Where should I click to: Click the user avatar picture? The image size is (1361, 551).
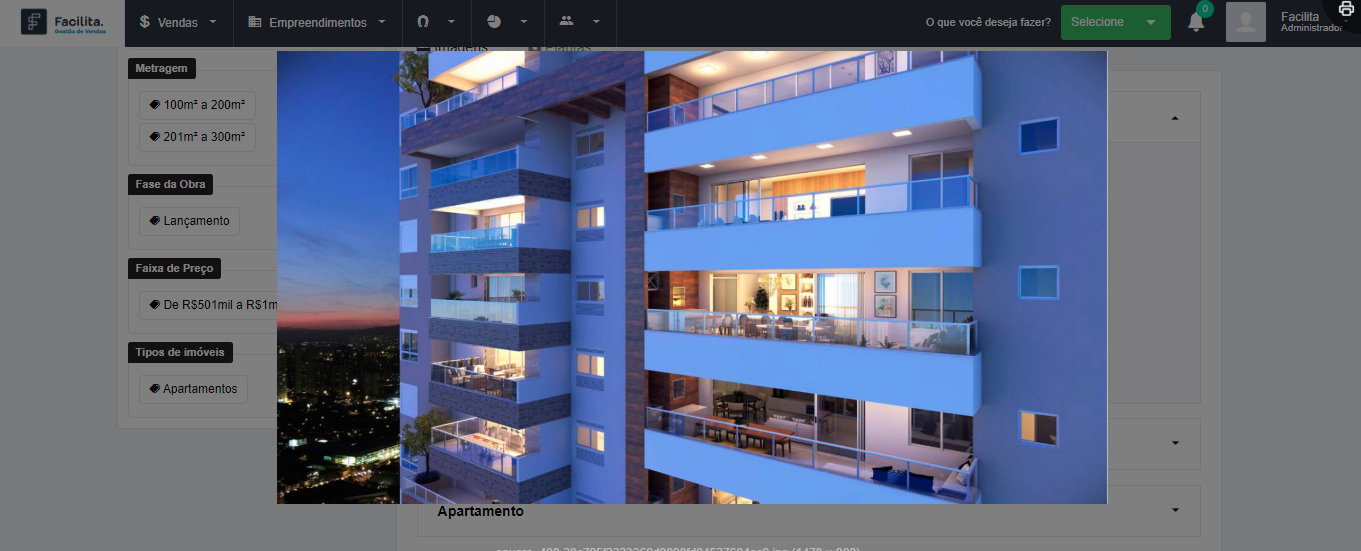(x=1245, y=22)
